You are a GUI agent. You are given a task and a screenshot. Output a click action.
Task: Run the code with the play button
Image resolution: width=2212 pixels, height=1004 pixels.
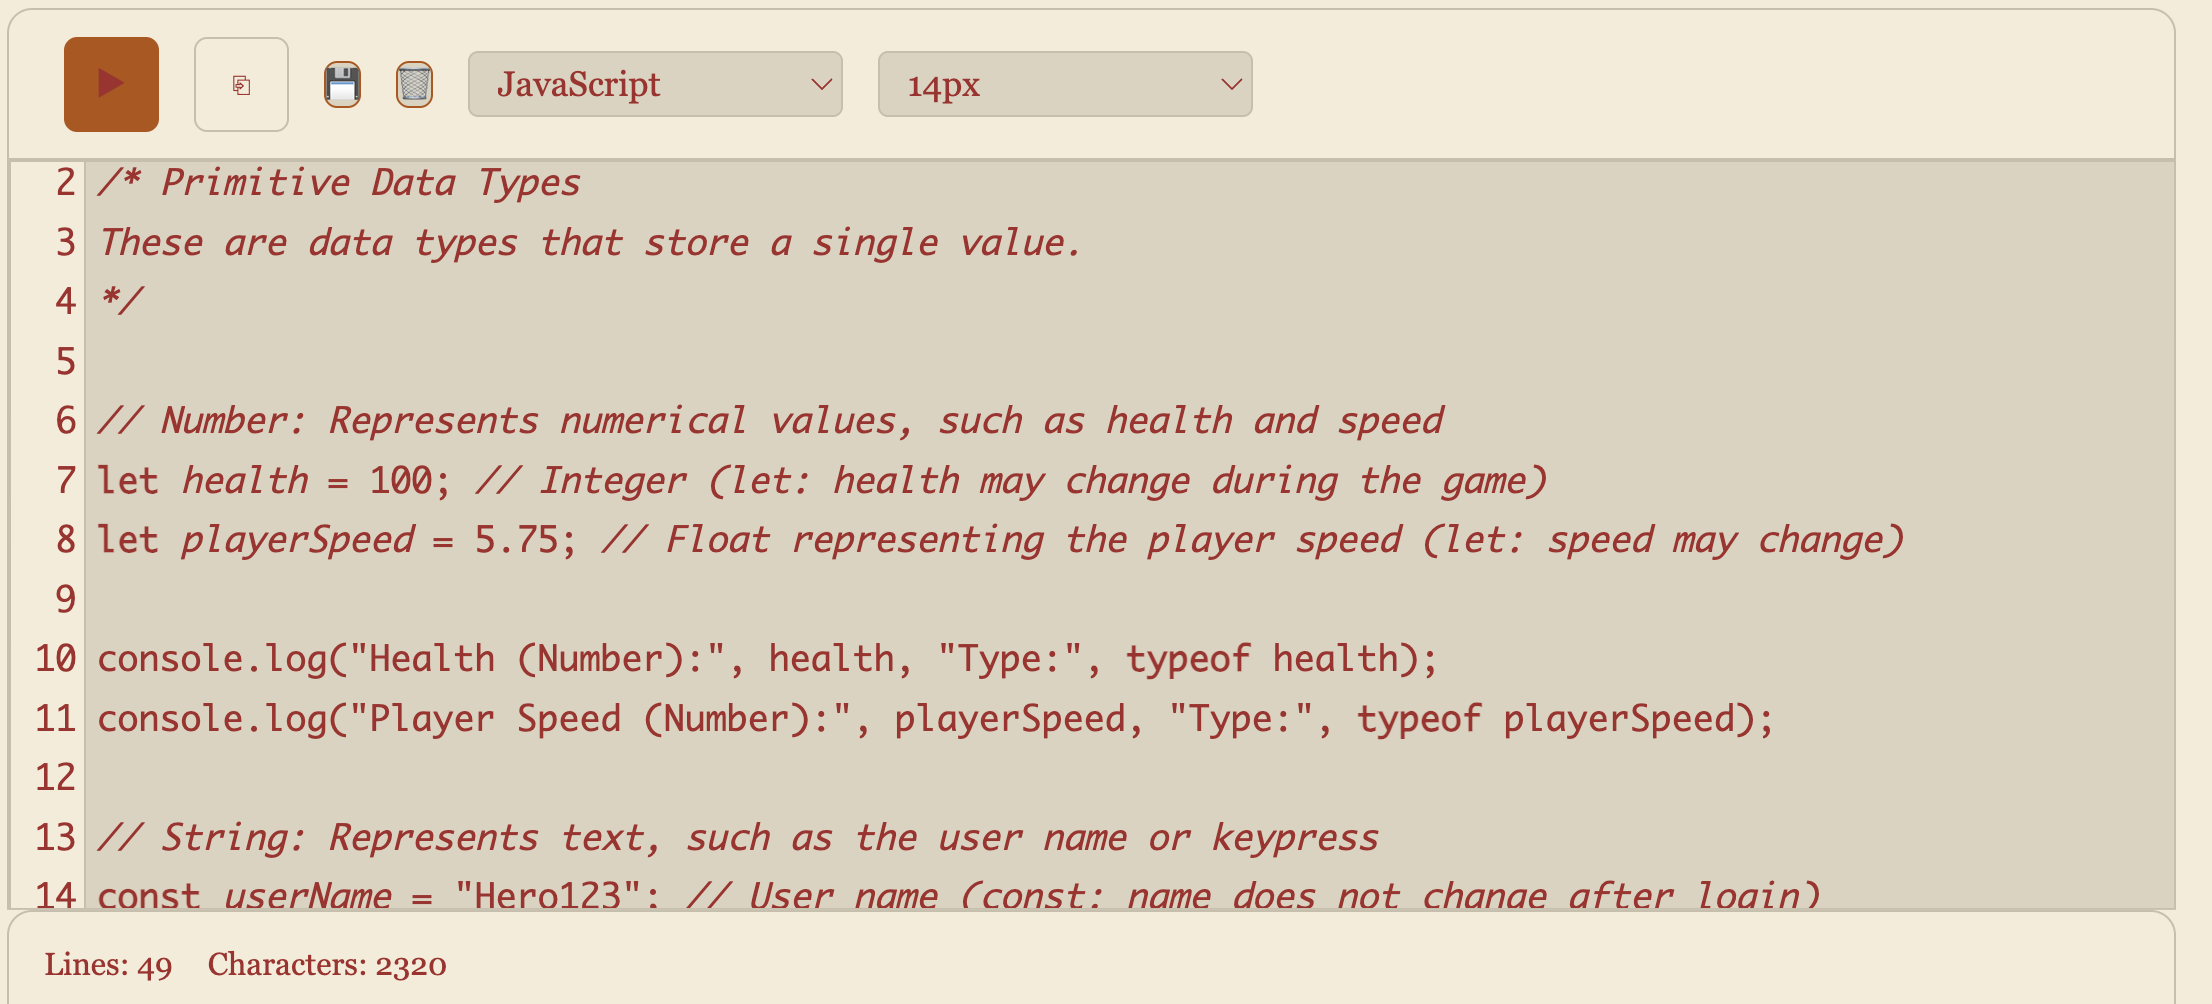pos(111,84)
